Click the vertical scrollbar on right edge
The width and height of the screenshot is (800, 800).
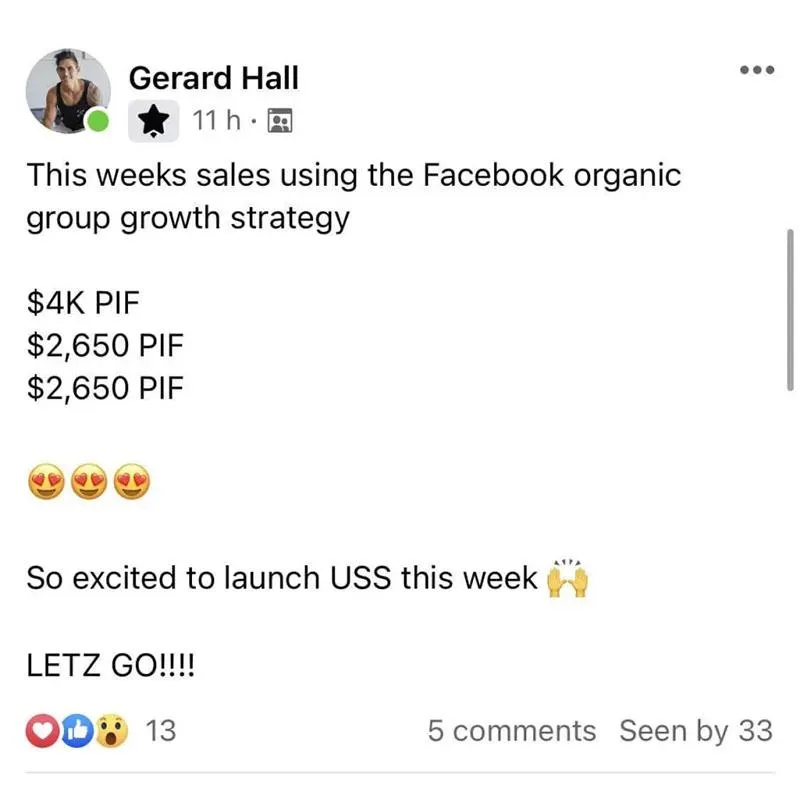click(790, 310)
